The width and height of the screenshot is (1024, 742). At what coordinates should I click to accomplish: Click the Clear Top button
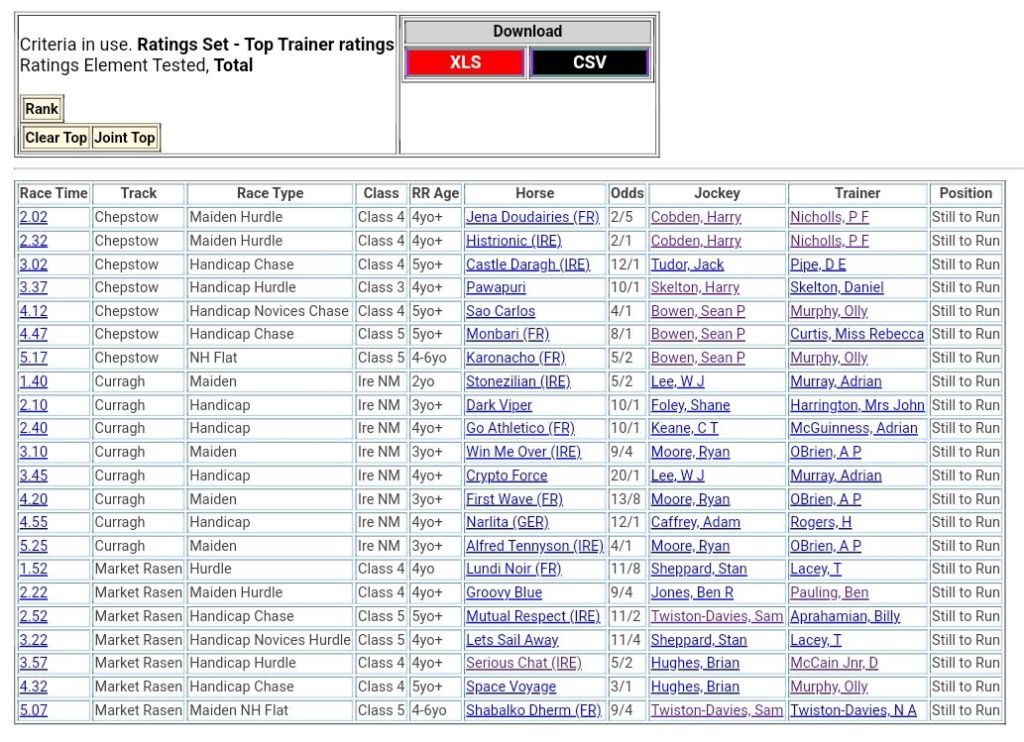pos(56,138)
